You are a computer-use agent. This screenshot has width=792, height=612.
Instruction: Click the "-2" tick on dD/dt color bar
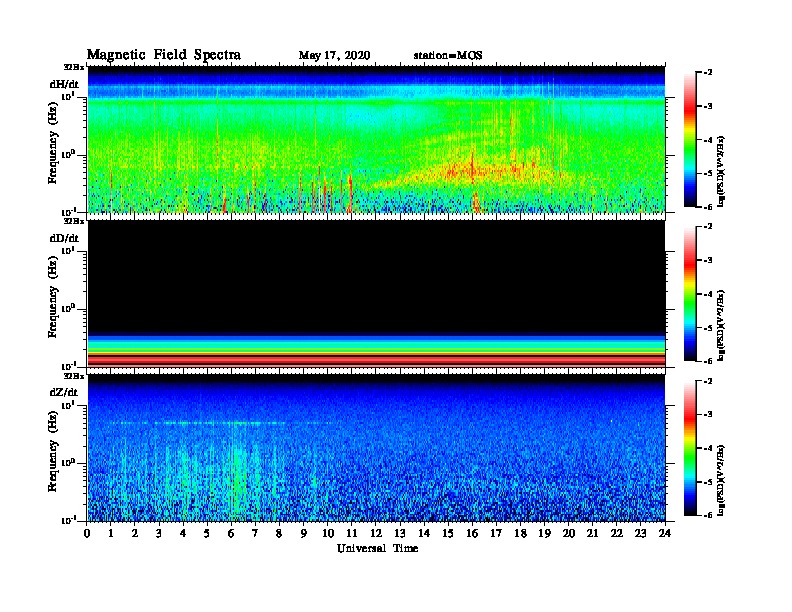(x=708, y=227)
